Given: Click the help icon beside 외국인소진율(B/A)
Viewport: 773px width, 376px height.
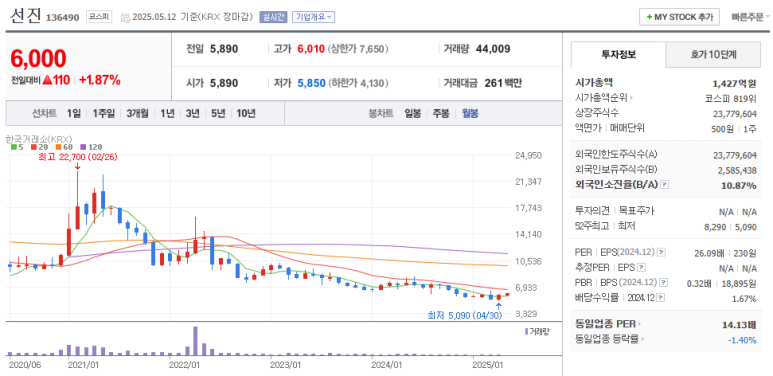Looking at the screenshot, I should click(x=665, y=184).
